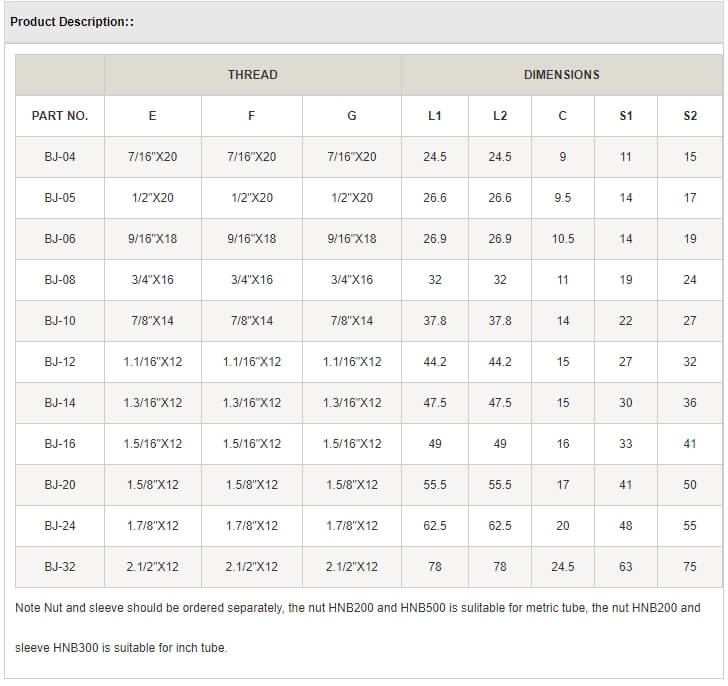The image size is (728, 686).
Task: Click the S2 value in the BJ-24 row
Action: pos(689,526)
